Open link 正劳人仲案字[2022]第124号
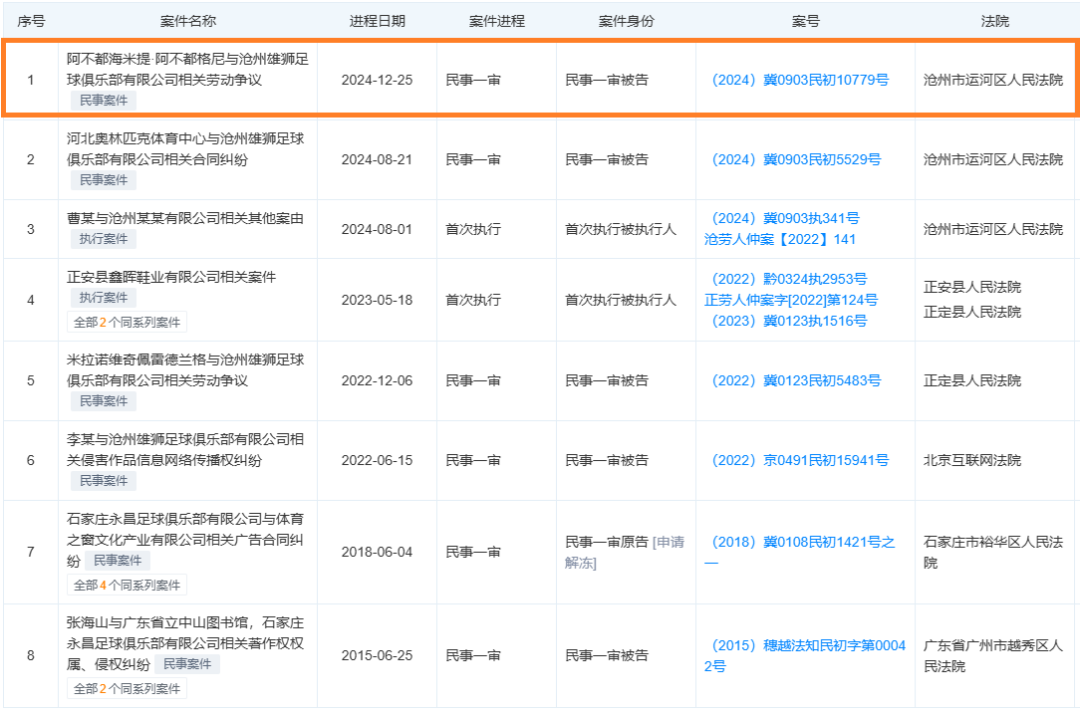The height and width of the screenshot is (715, 1080). (x=791, y=300)
